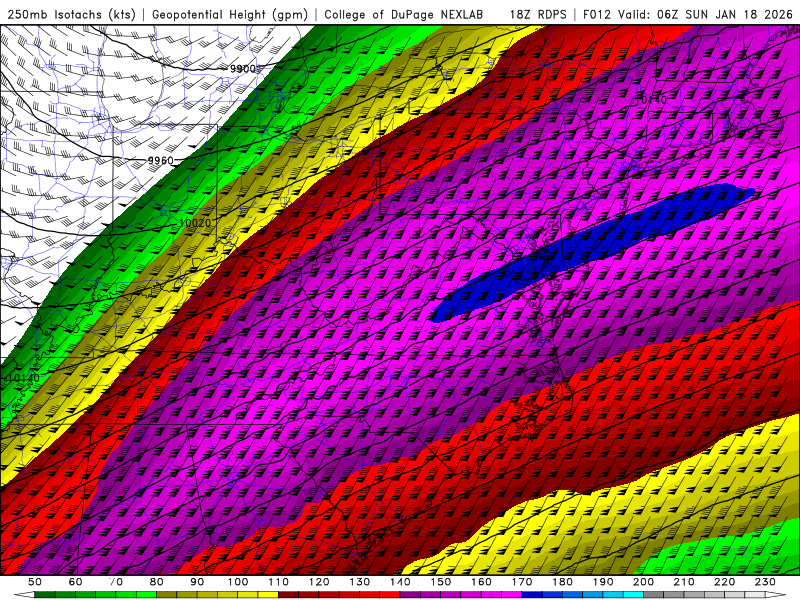Click the colorbar label 230

coord(765,582)
